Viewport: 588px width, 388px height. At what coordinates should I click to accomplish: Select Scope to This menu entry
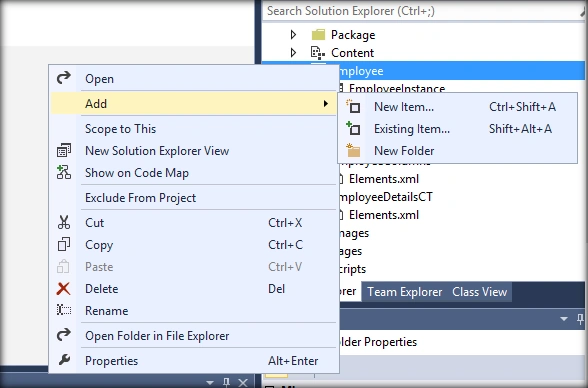pos(194,129)
